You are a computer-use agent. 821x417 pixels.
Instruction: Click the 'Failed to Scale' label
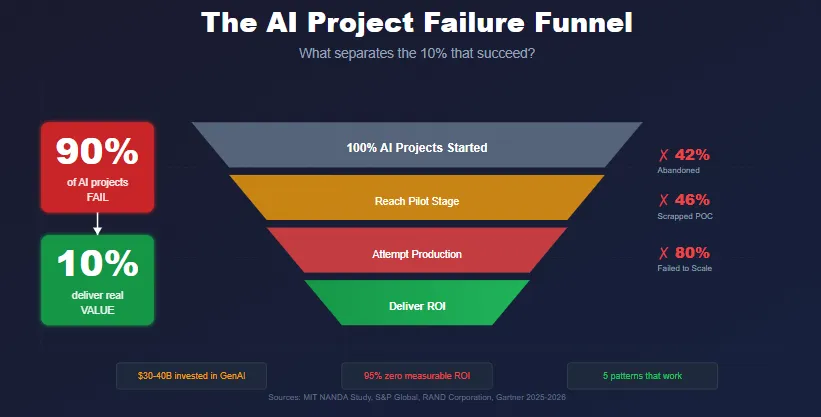click(685, 268)
